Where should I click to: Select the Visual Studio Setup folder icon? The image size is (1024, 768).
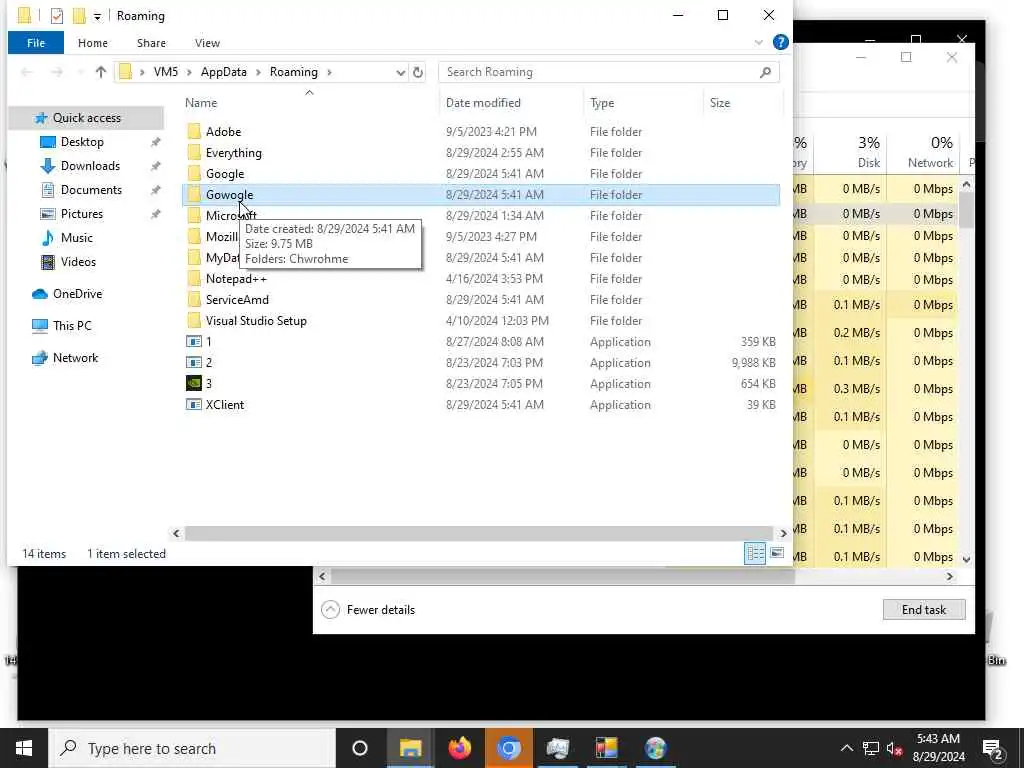pos(194,320)
